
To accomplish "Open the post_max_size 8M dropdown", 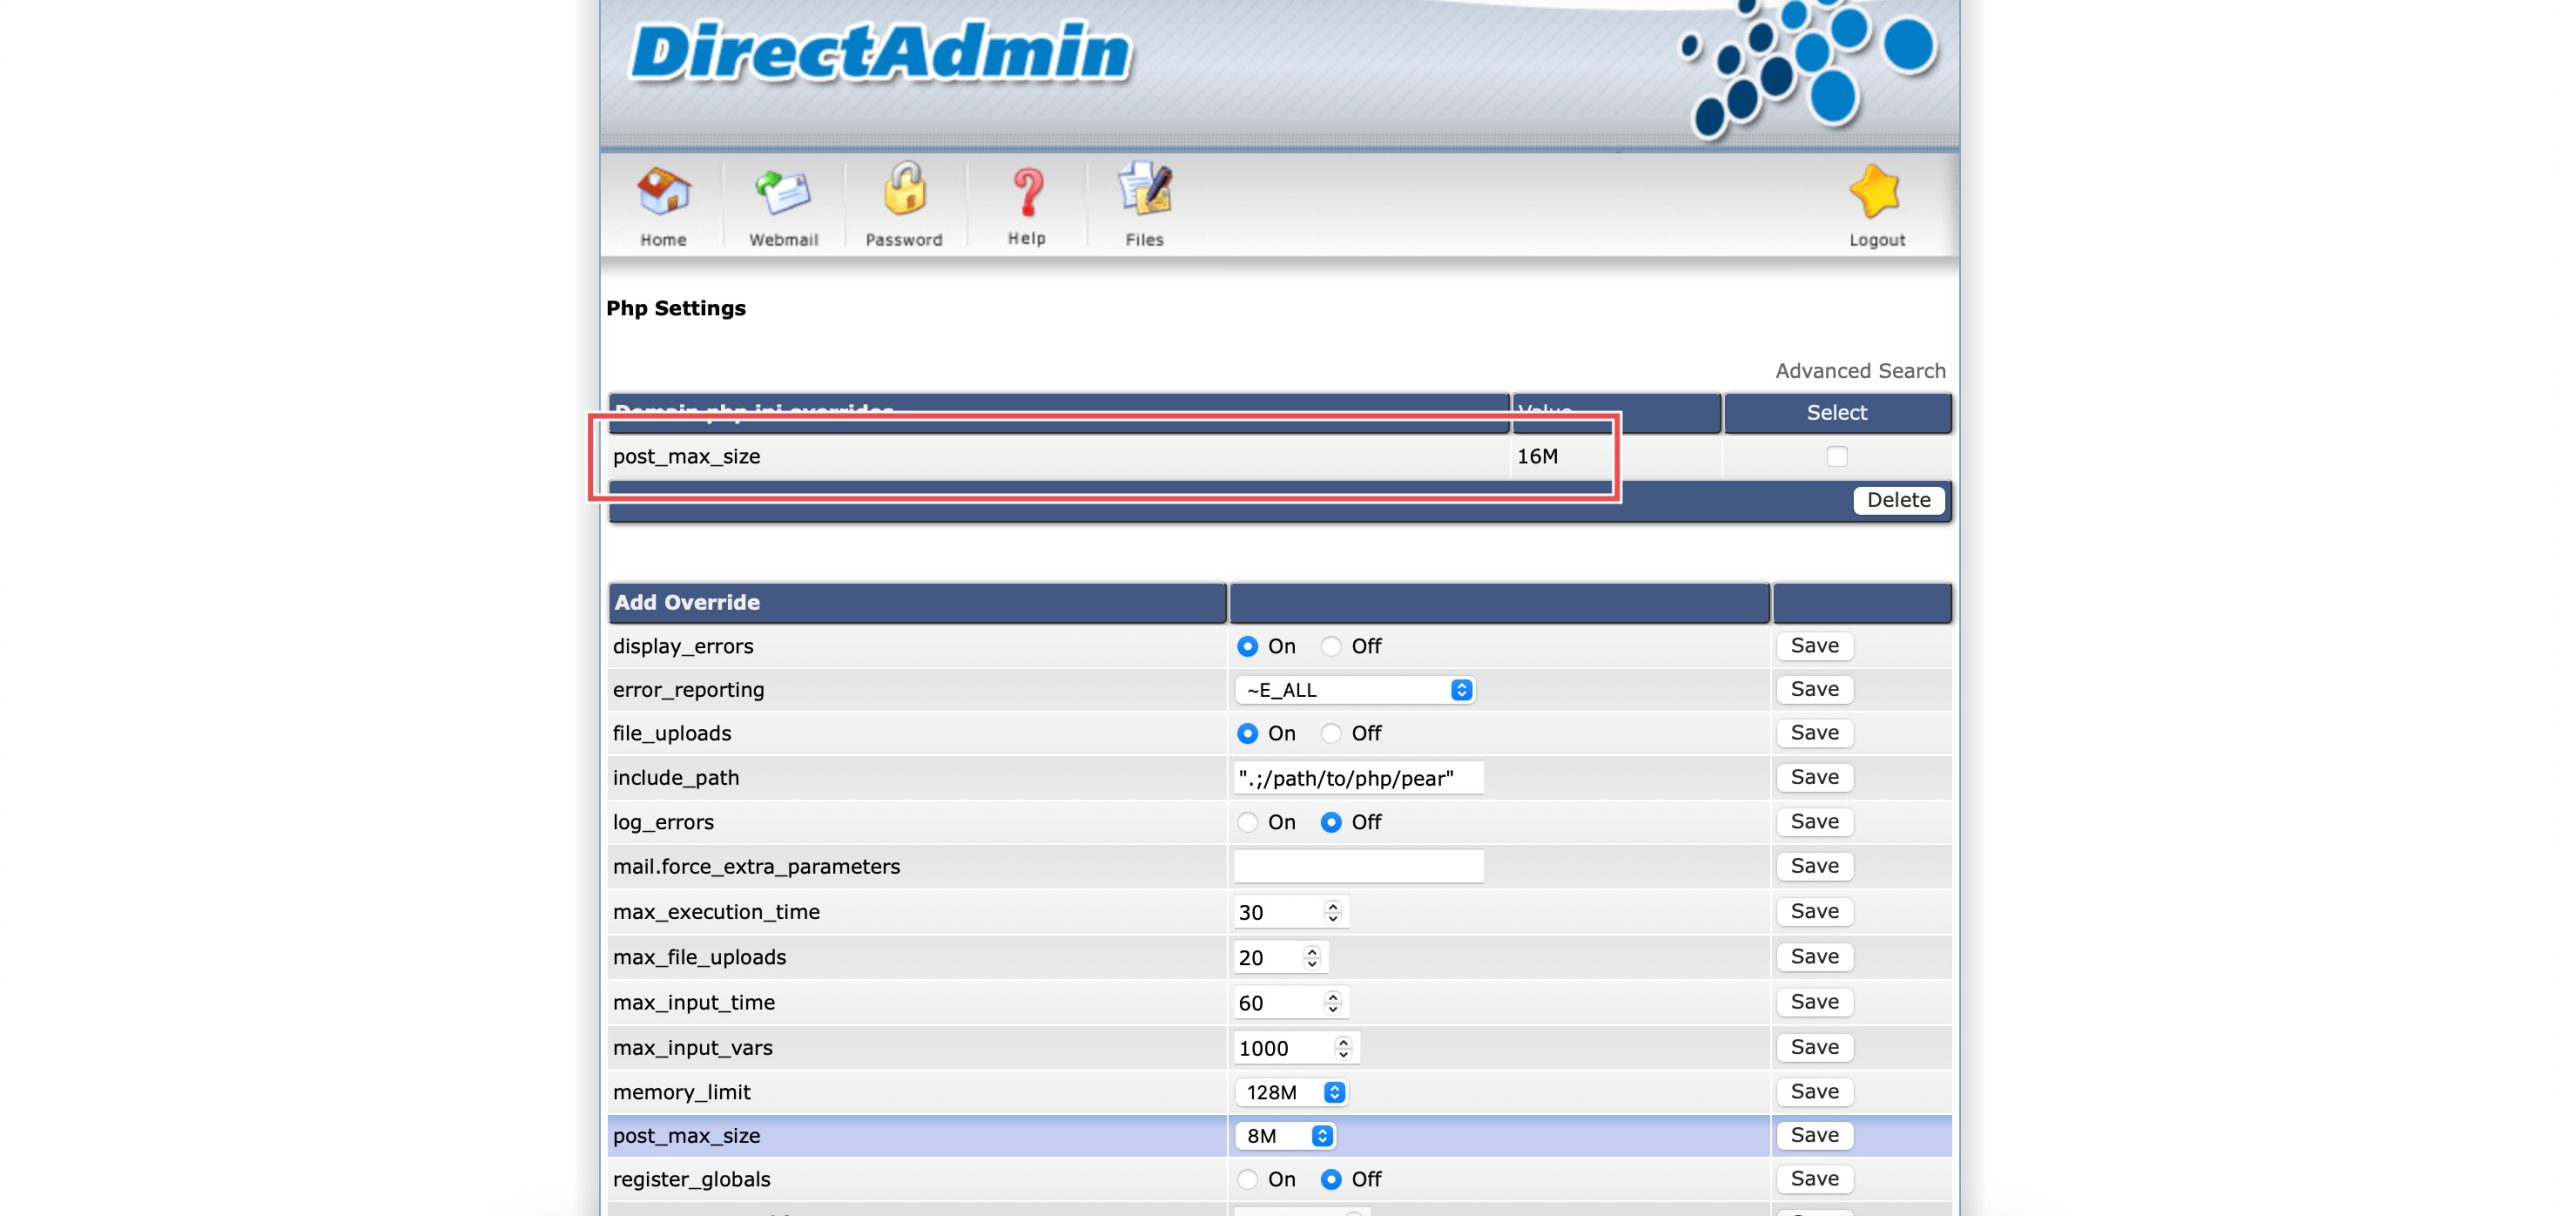I will coord(1285,1136).
